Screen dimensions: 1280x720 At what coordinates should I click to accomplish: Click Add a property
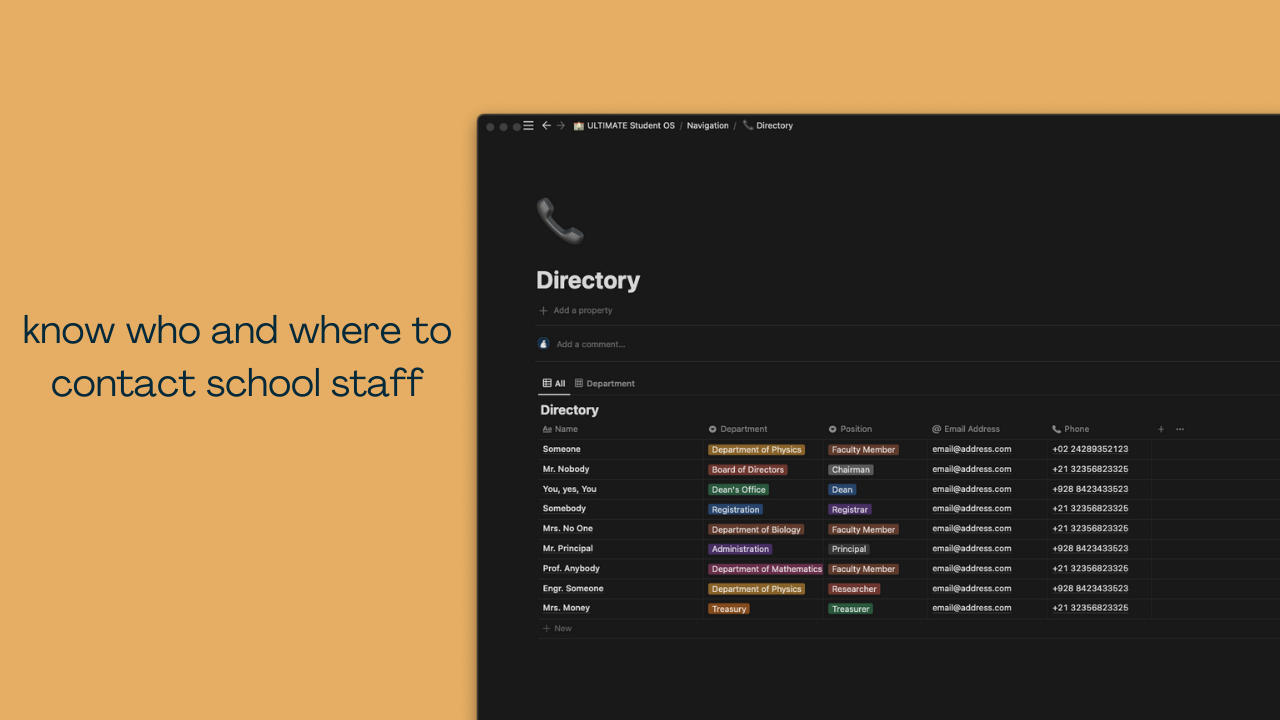pyautogui.click(x=576, y=311)
